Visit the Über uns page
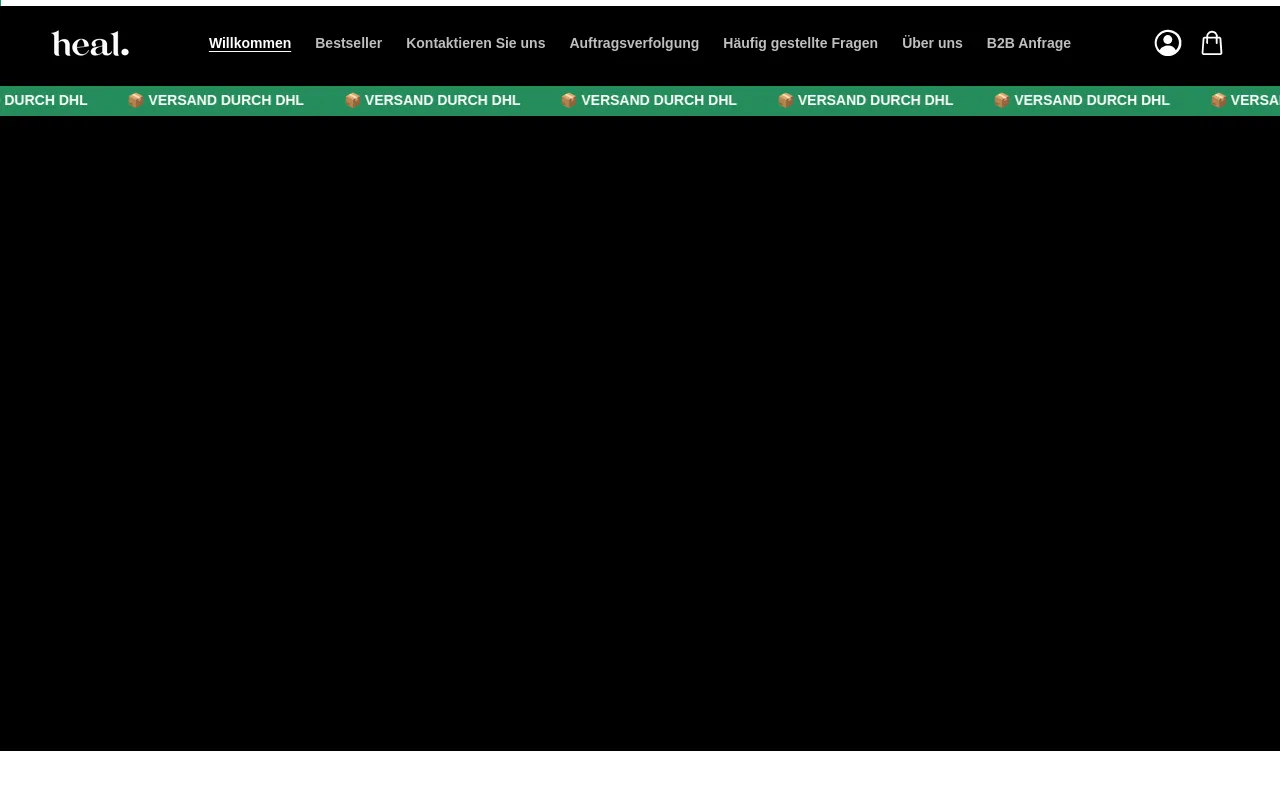The image size is (1280, 800). point(932,43)
